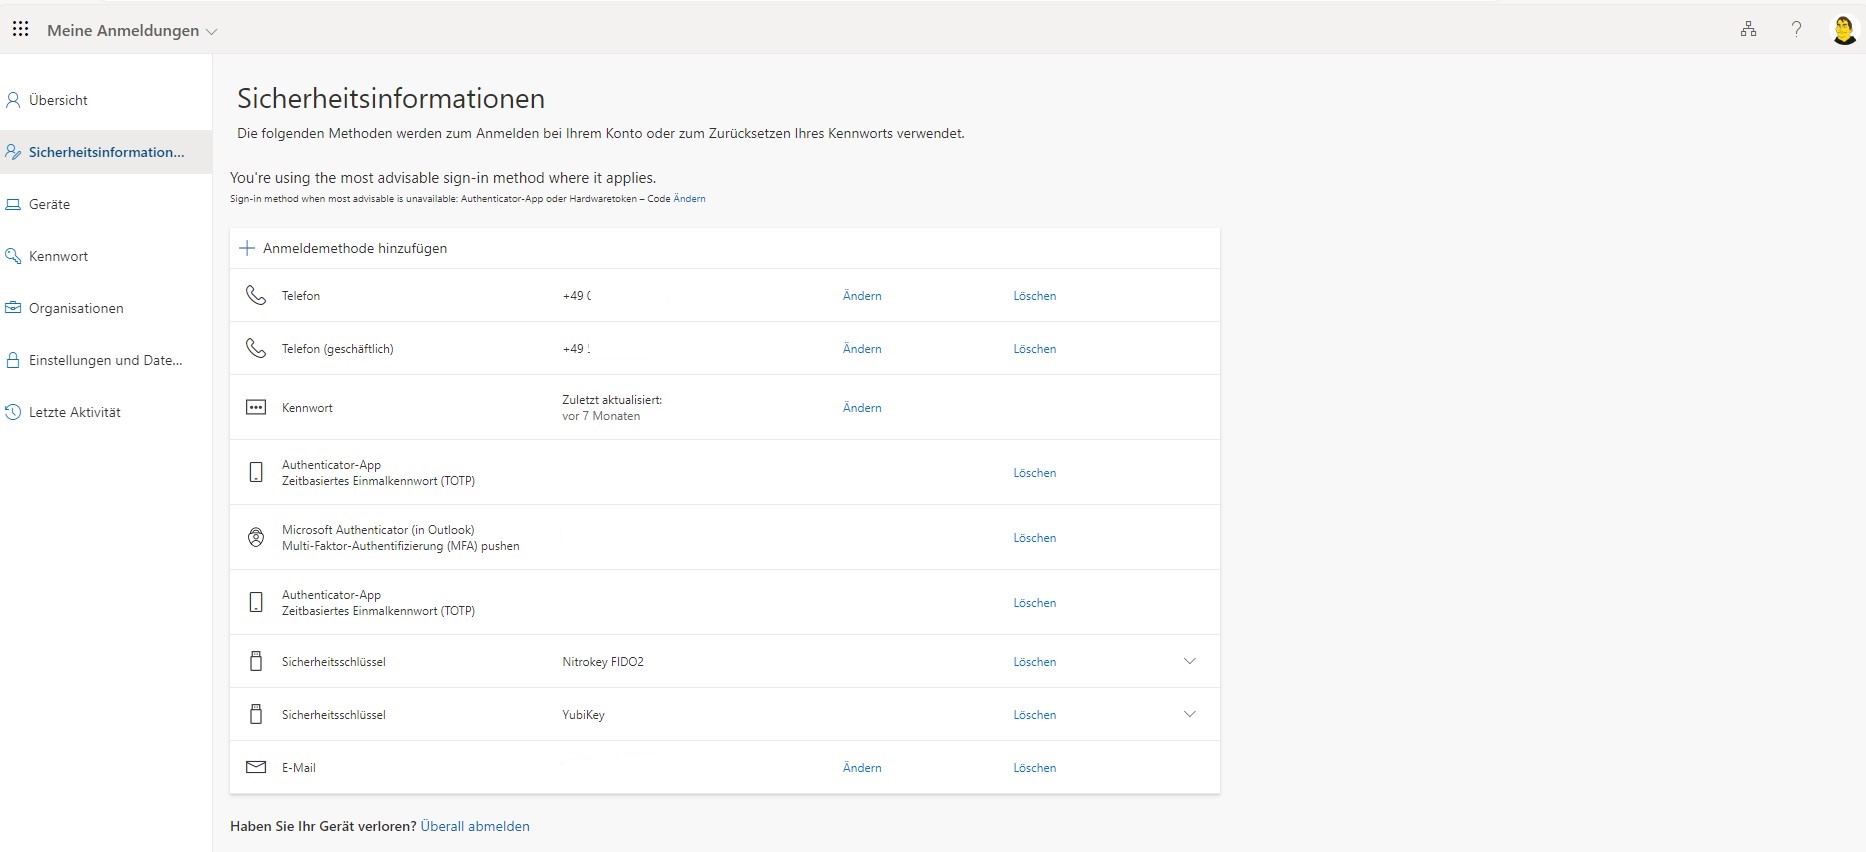This screenshot has width=1866, height=852.
Task: Click Ändern for the Kennwort row
Action: (862, 408)
